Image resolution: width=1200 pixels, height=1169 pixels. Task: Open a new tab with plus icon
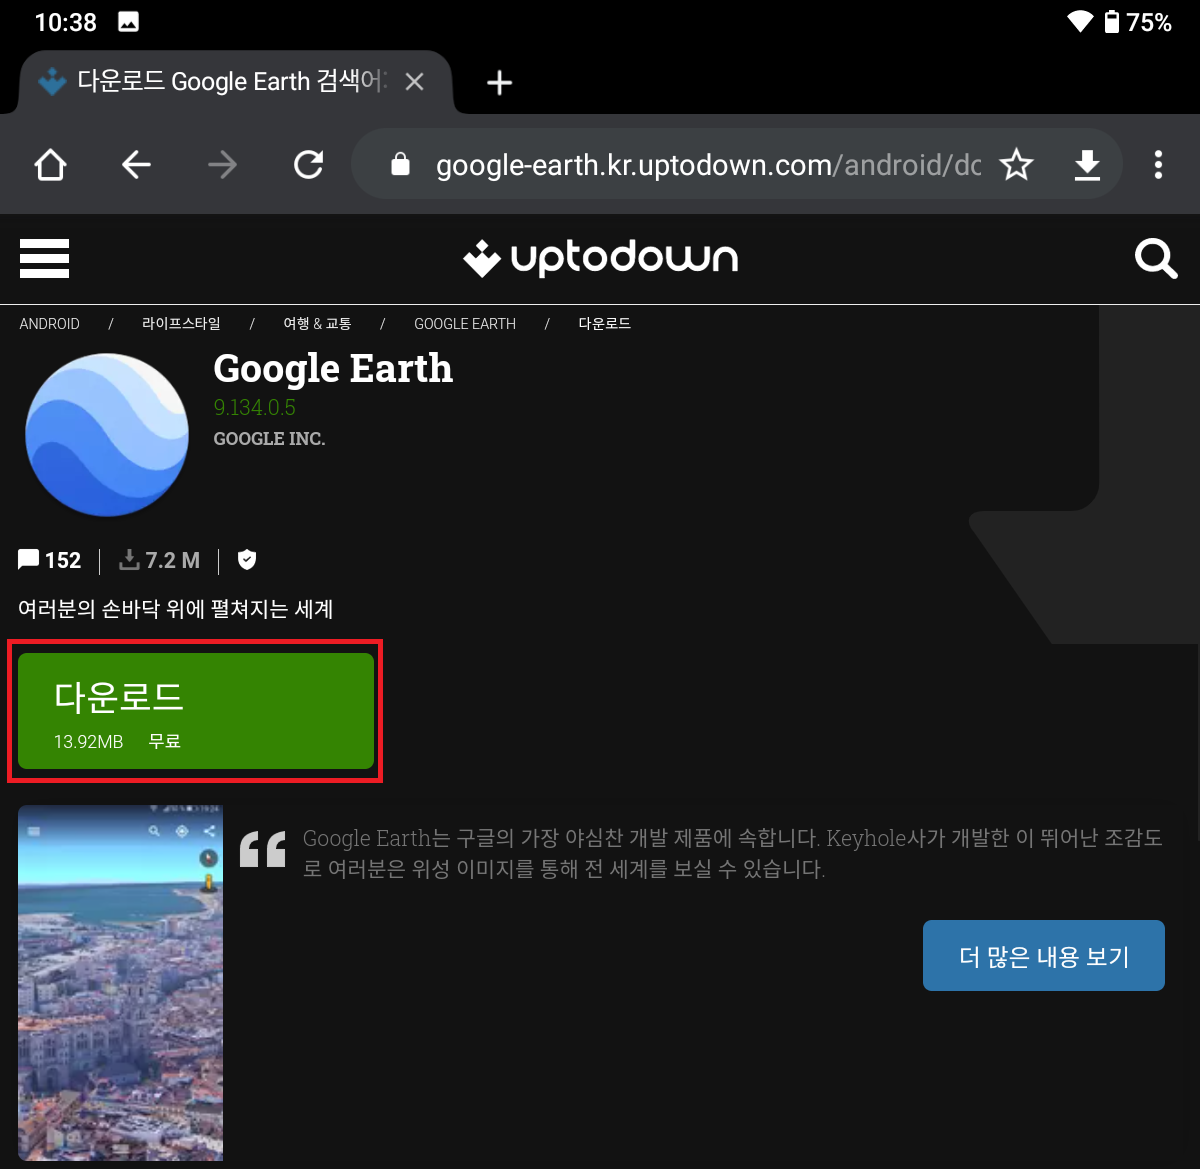[x=499, y=82]
